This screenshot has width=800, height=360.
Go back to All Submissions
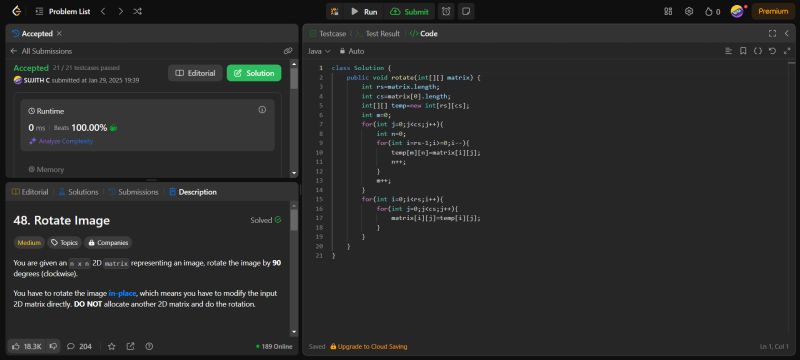click(x=41, y=51)
